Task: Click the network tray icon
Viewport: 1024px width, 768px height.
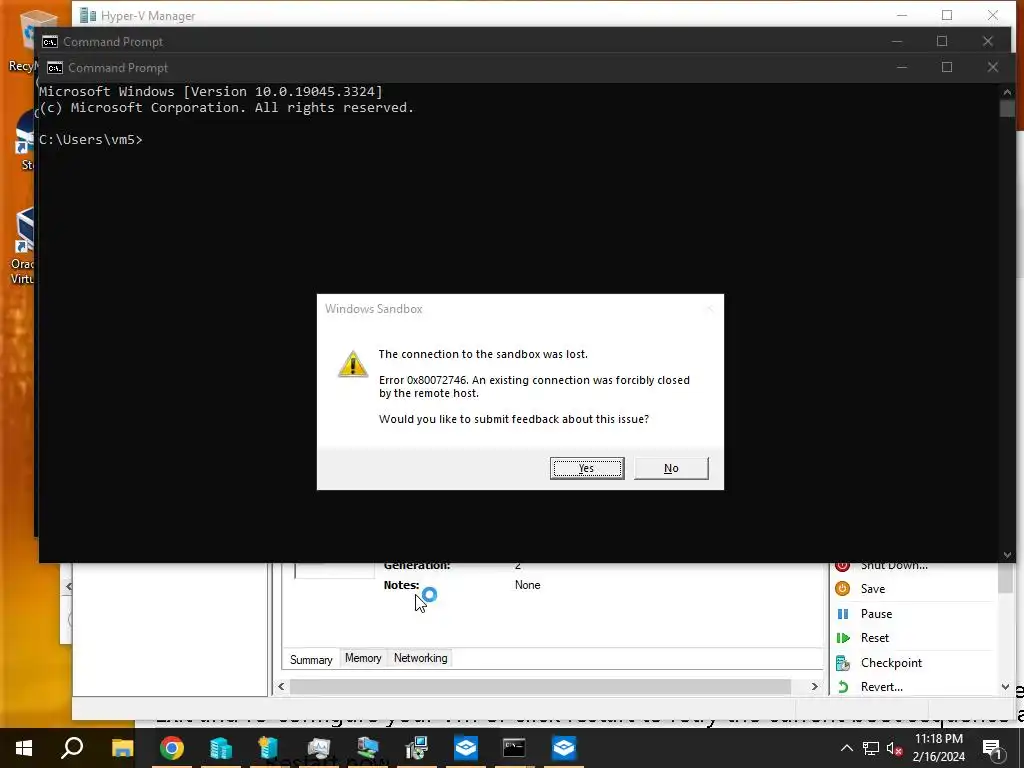Action: point(871,748)
